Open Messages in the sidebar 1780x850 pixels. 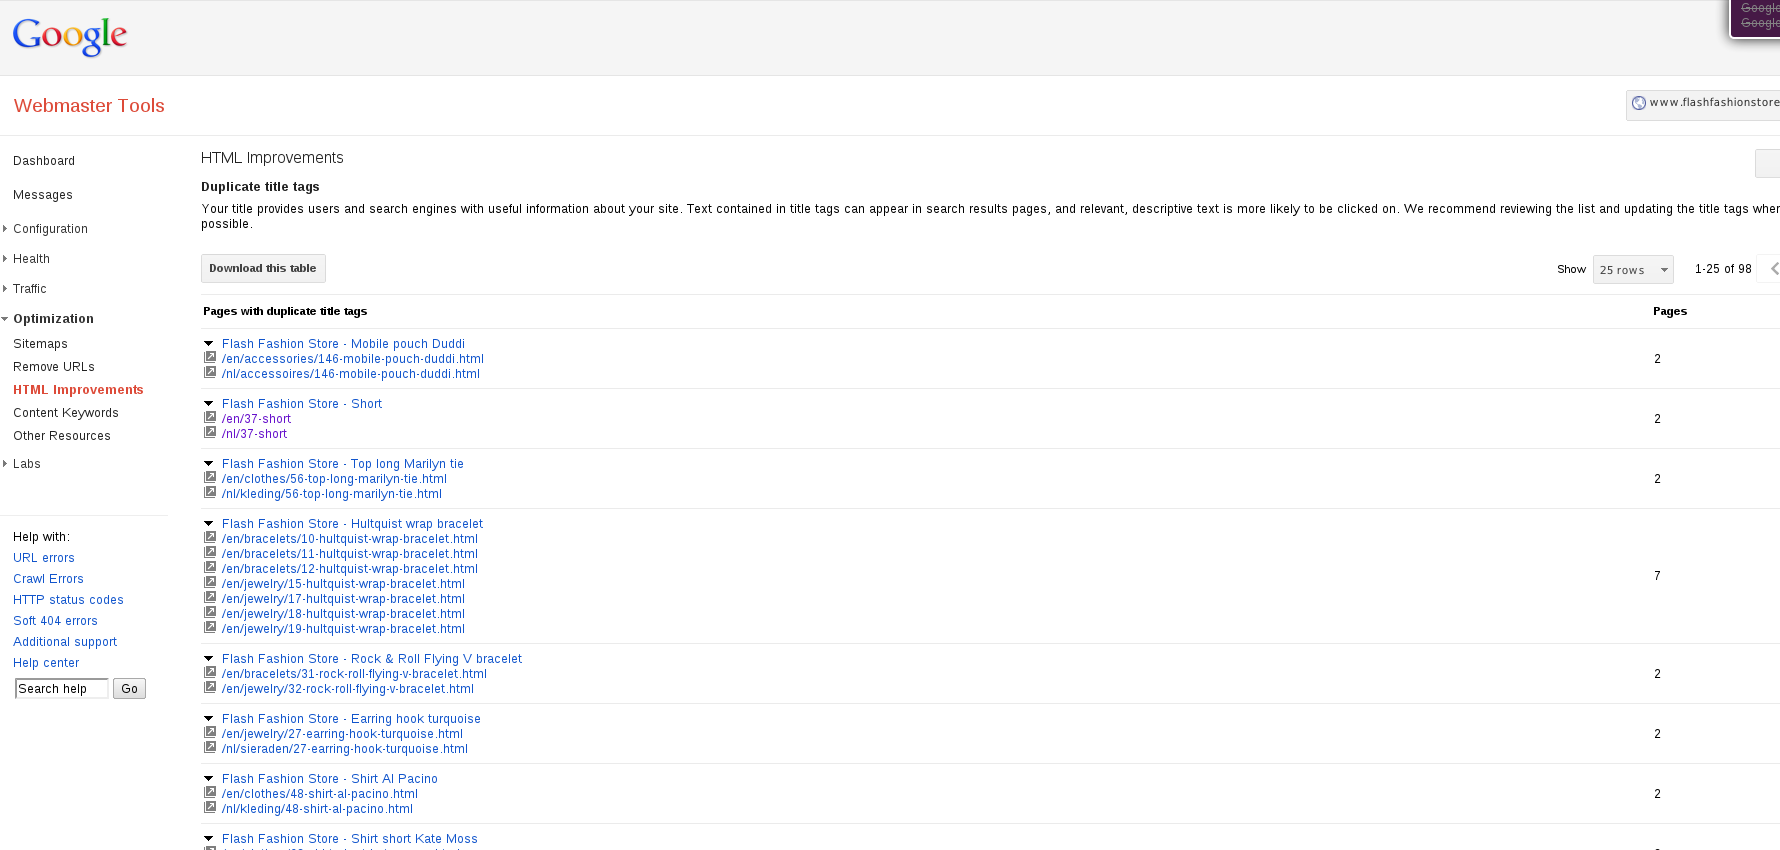43,195
